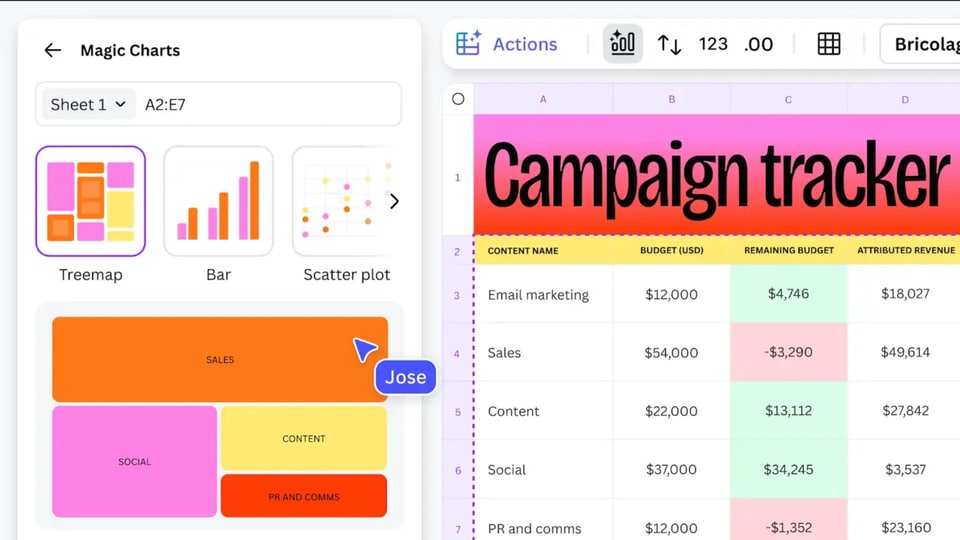Select row 2 header
Screen dimensions: 960x540
pos(457,251)
